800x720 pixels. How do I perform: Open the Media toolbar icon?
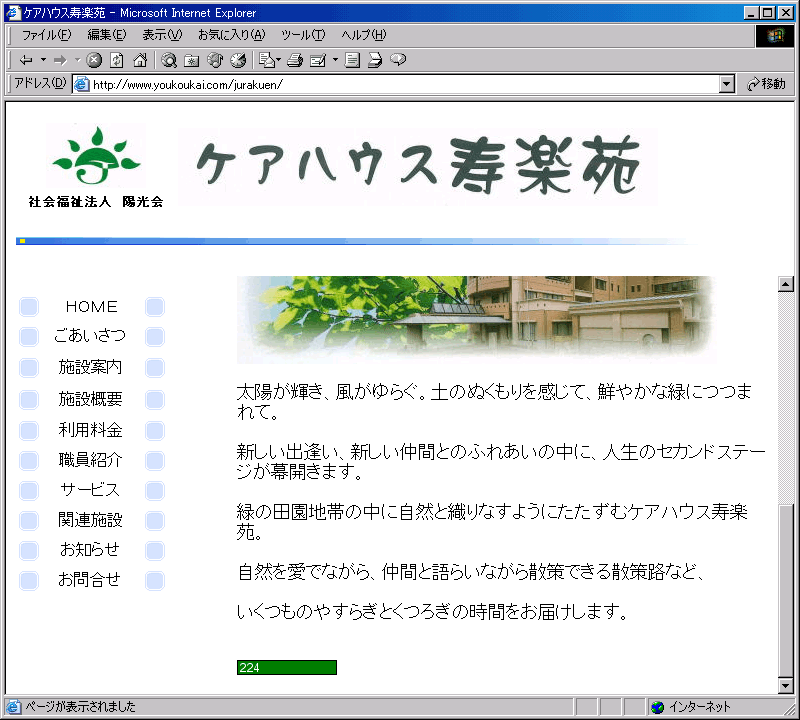[215, 60]
